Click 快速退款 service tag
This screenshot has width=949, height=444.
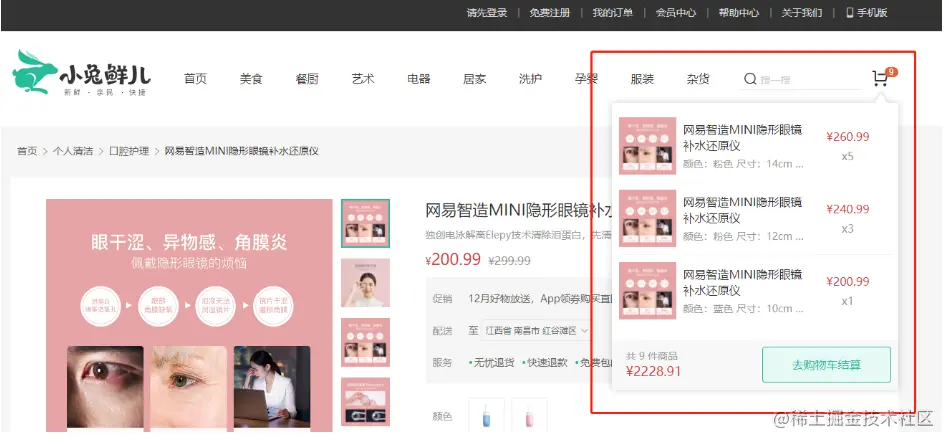pyautogui.click(x=545, y=362)
